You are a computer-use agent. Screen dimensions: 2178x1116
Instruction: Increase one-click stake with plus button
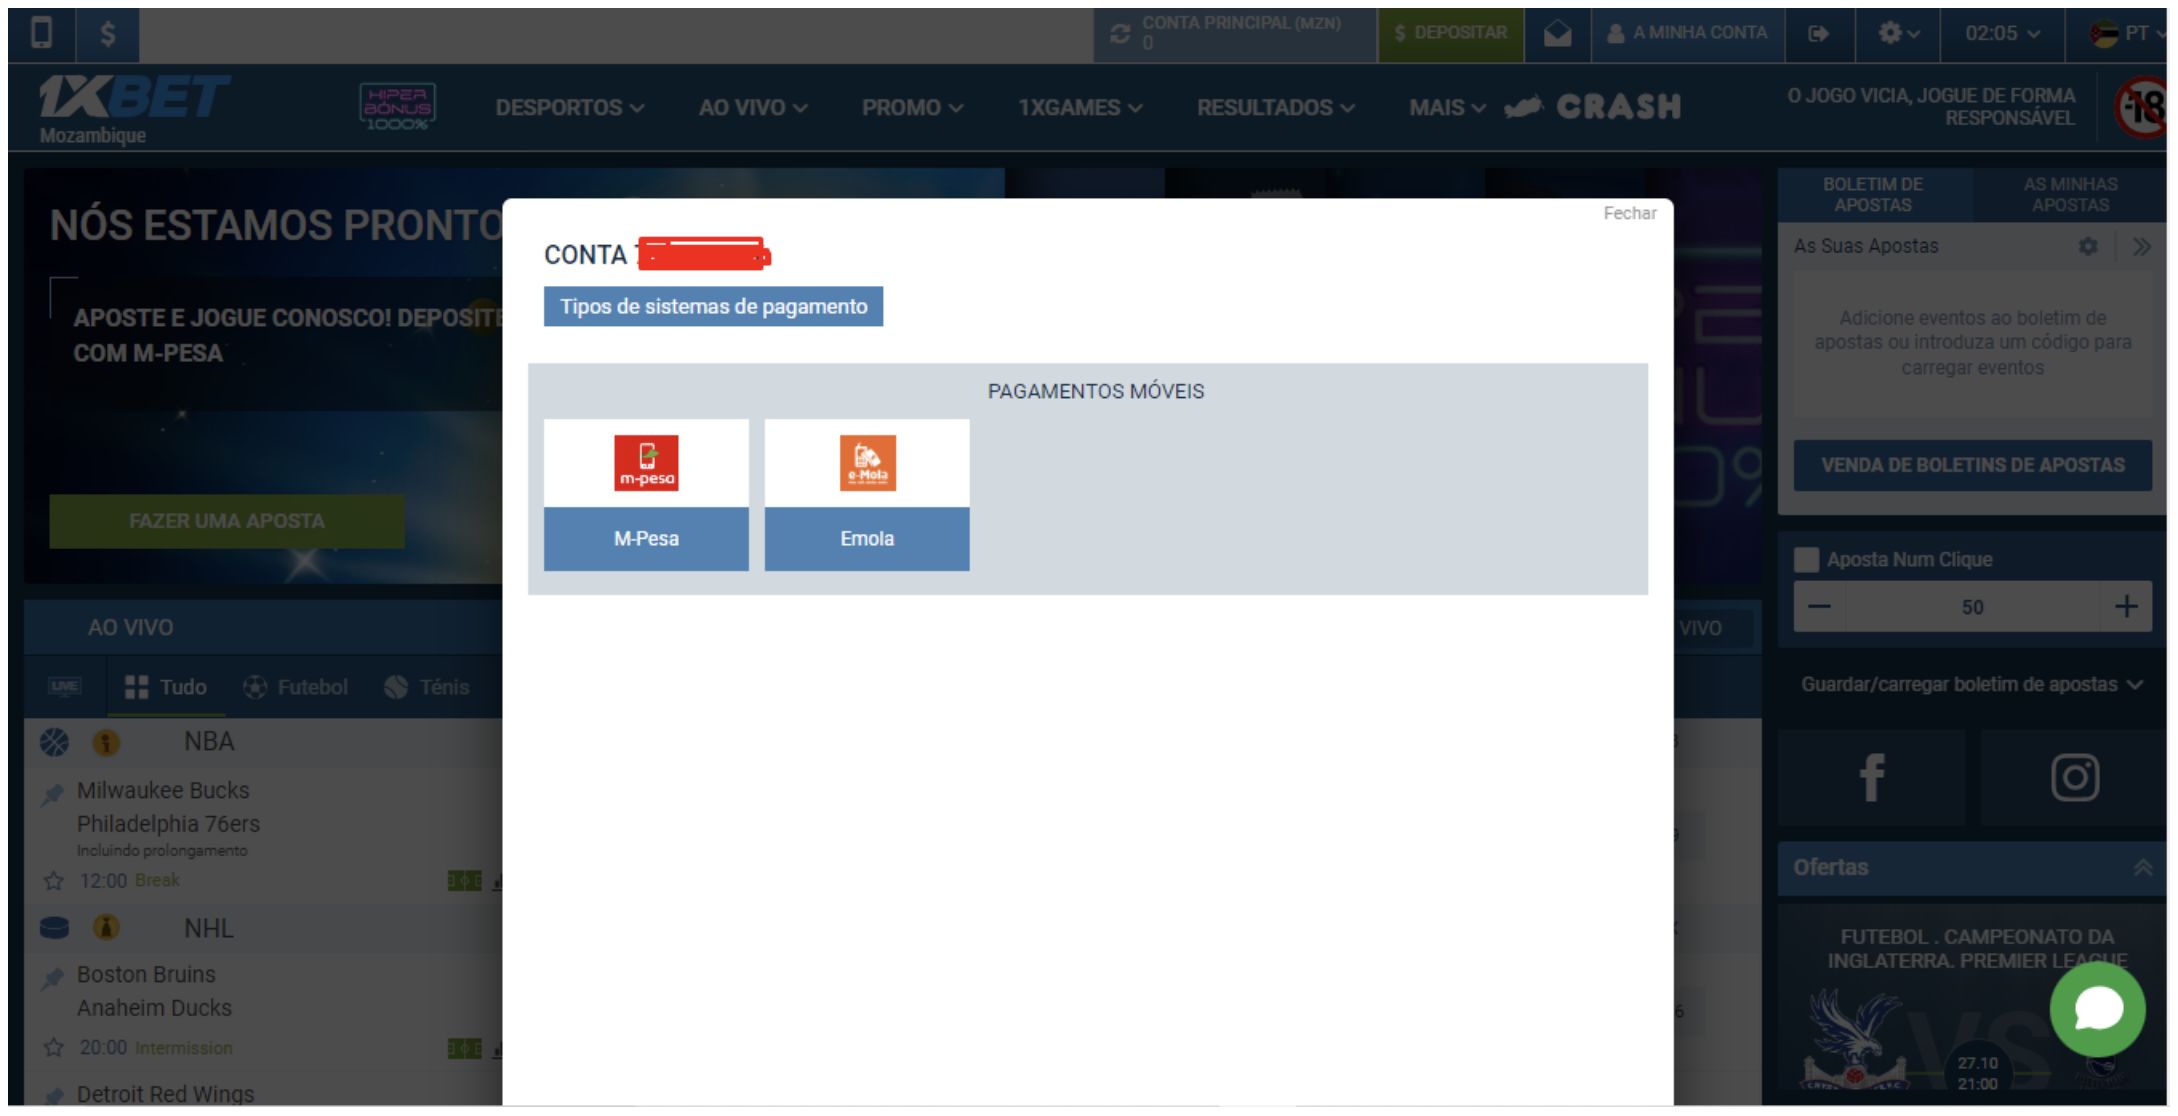[2126, 607]
